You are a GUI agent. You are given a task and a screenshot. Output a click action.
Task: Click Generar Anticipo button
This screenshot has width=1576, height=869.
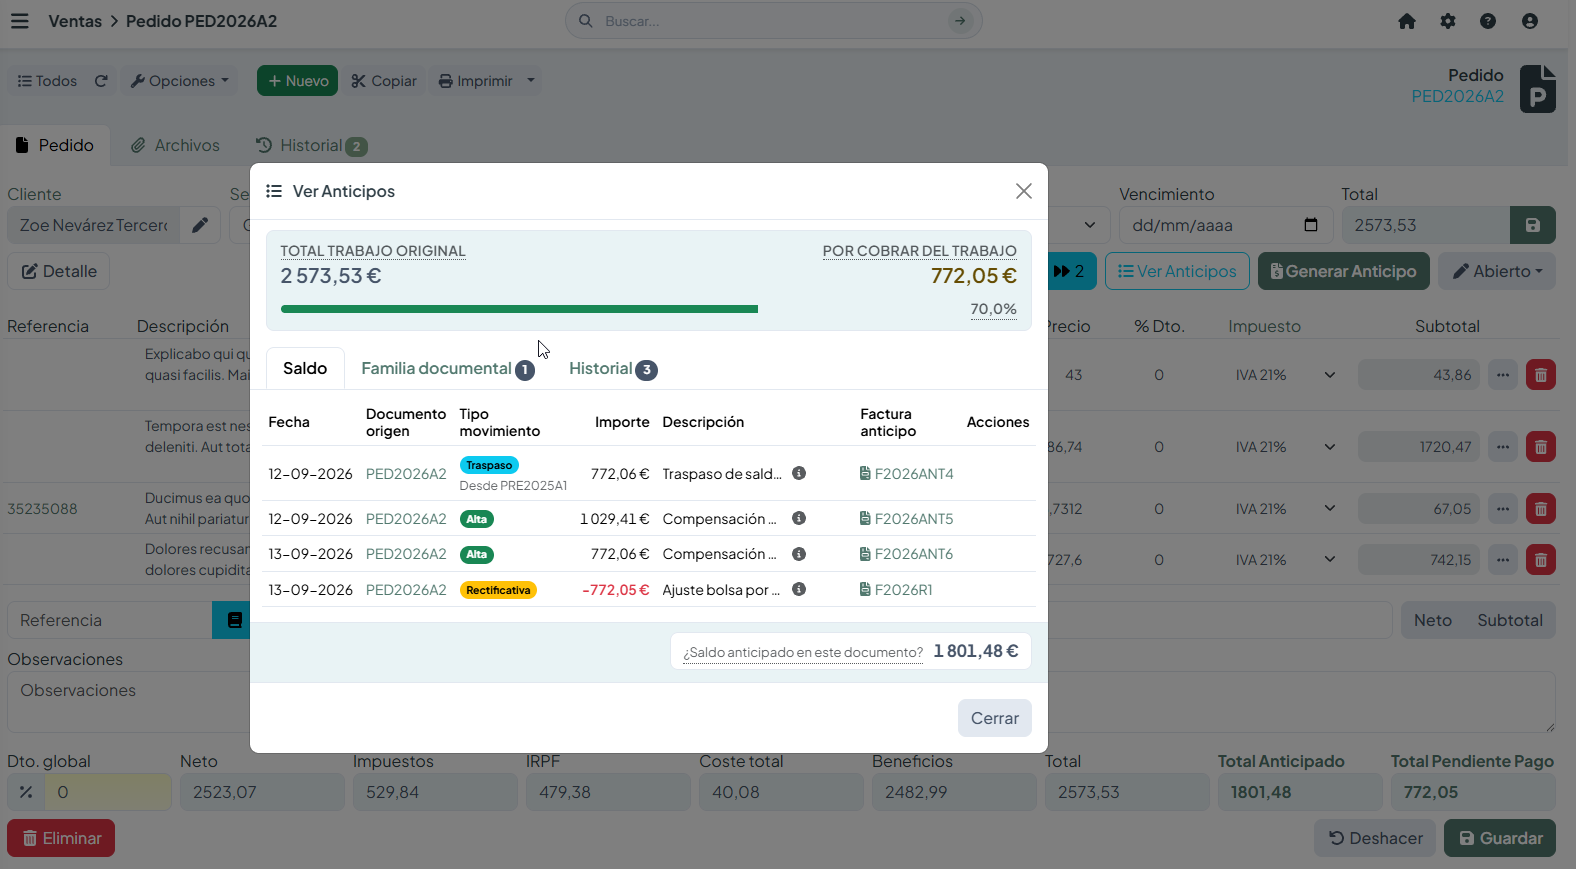(1343, 271)
